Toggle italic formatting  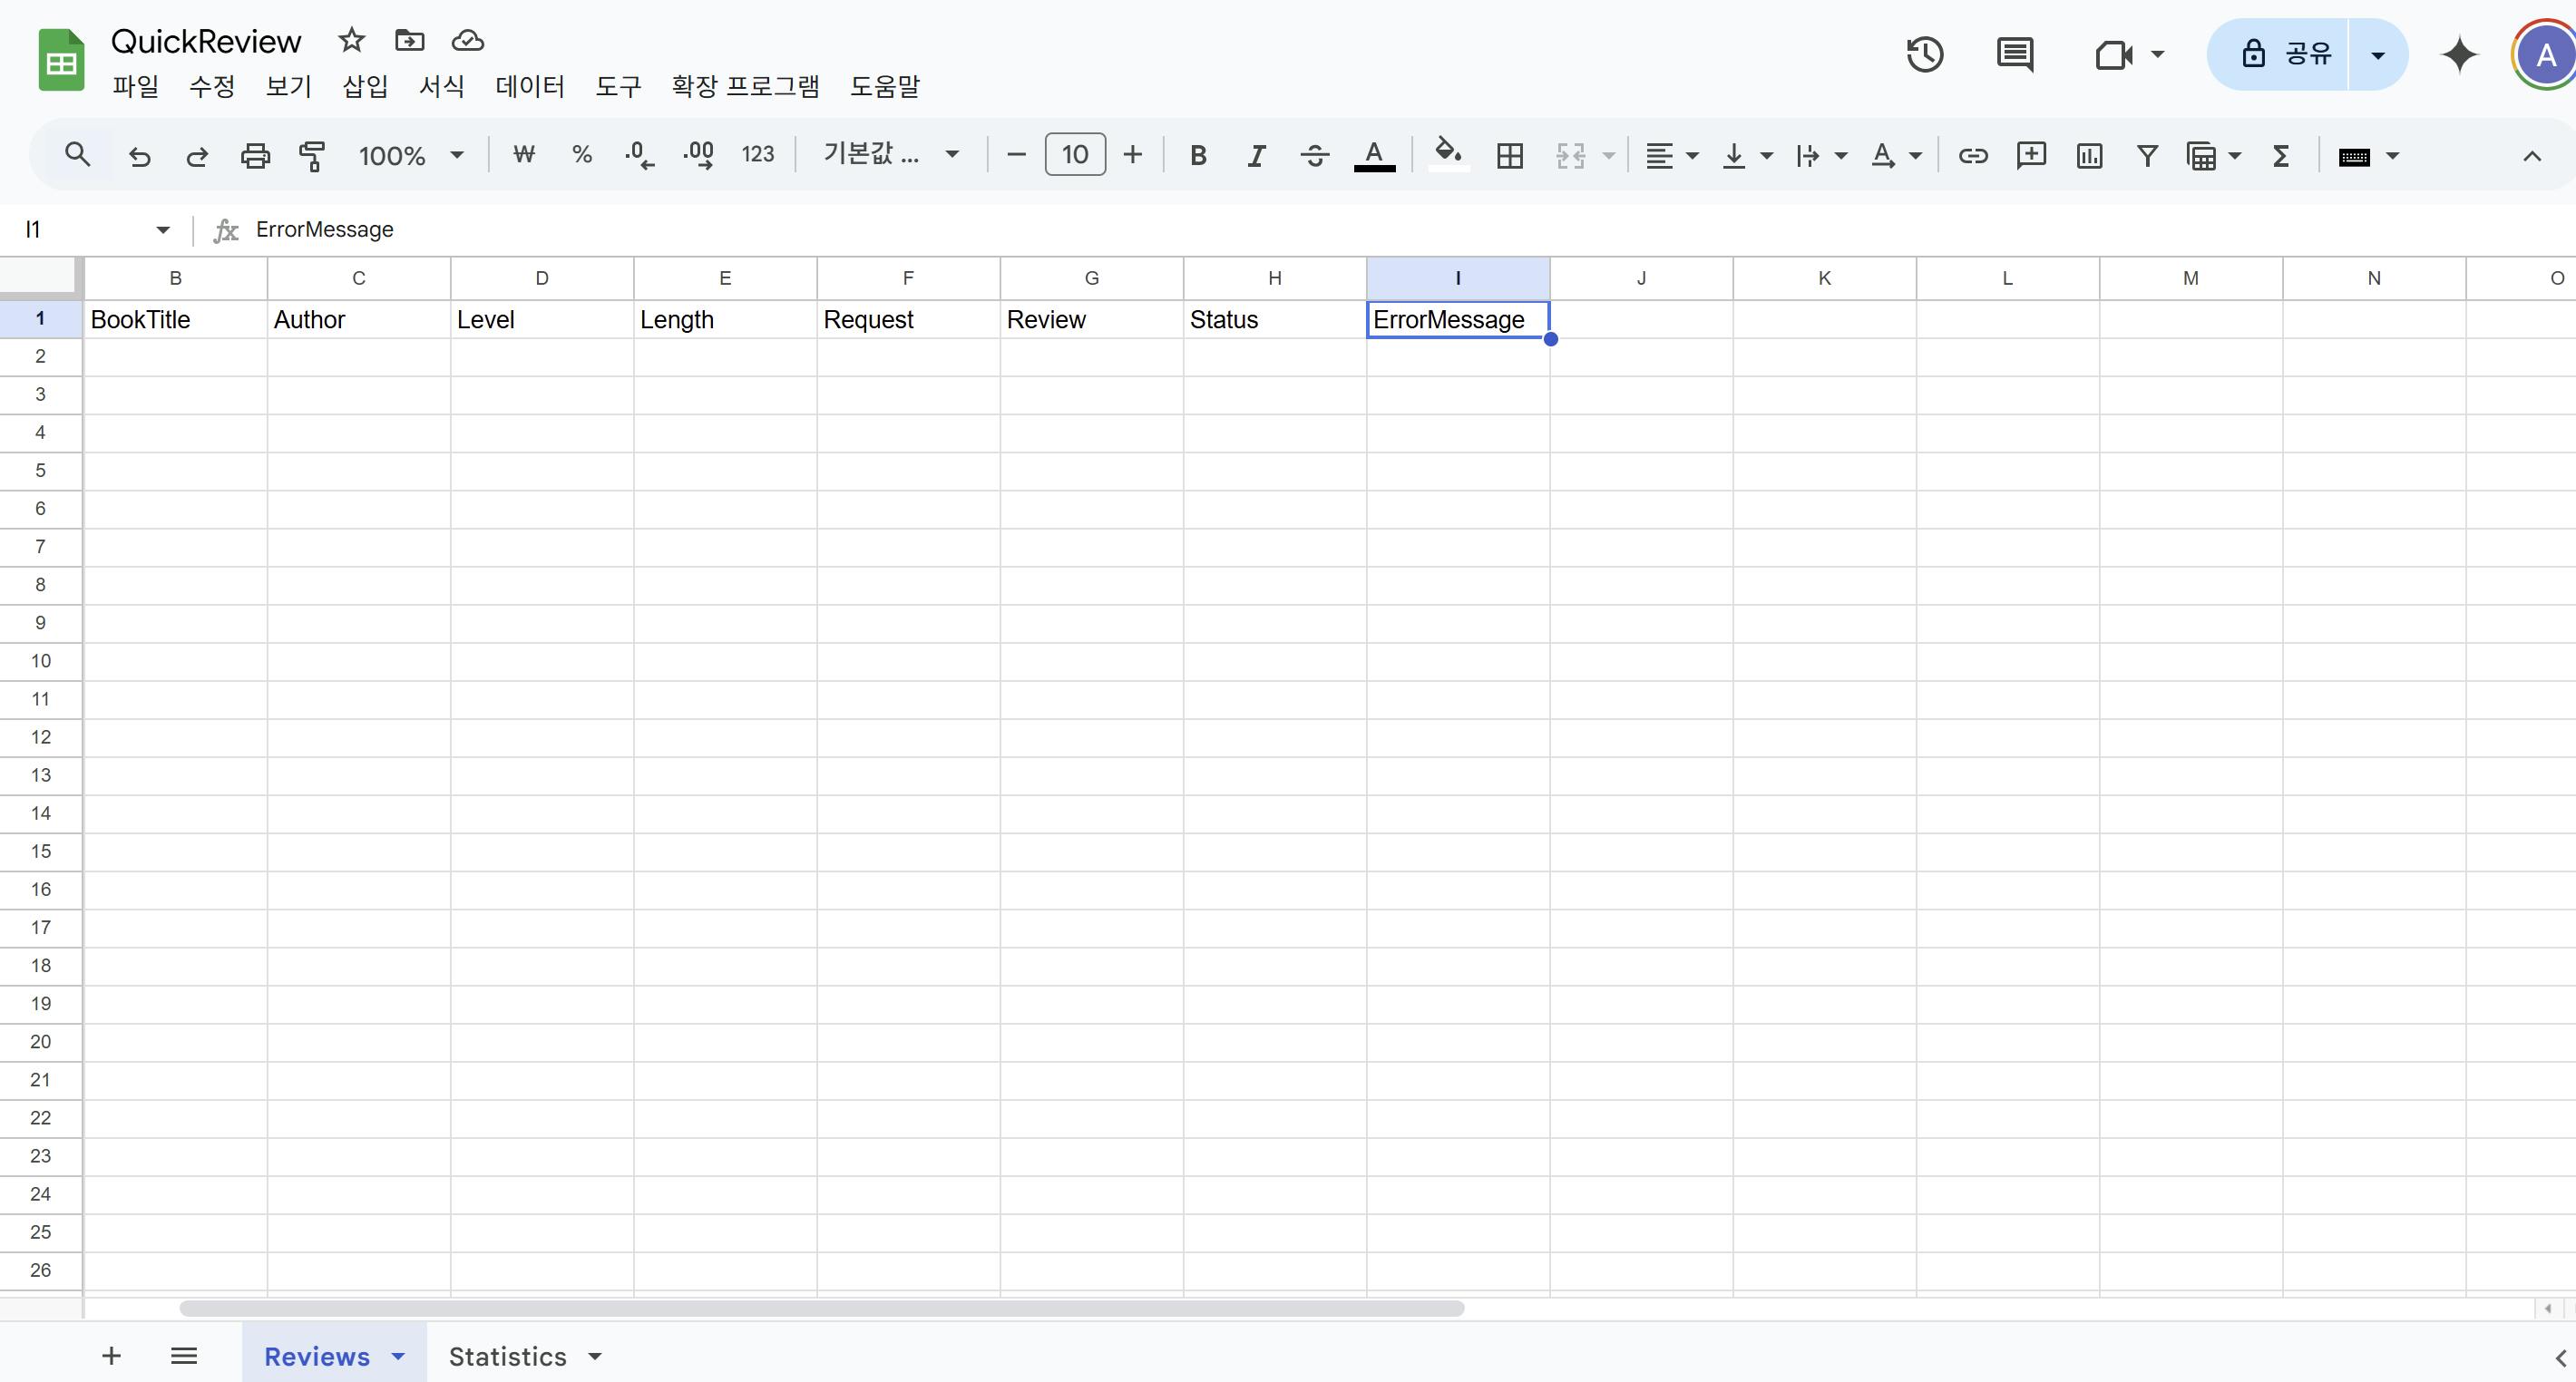tap(1256, 155)
